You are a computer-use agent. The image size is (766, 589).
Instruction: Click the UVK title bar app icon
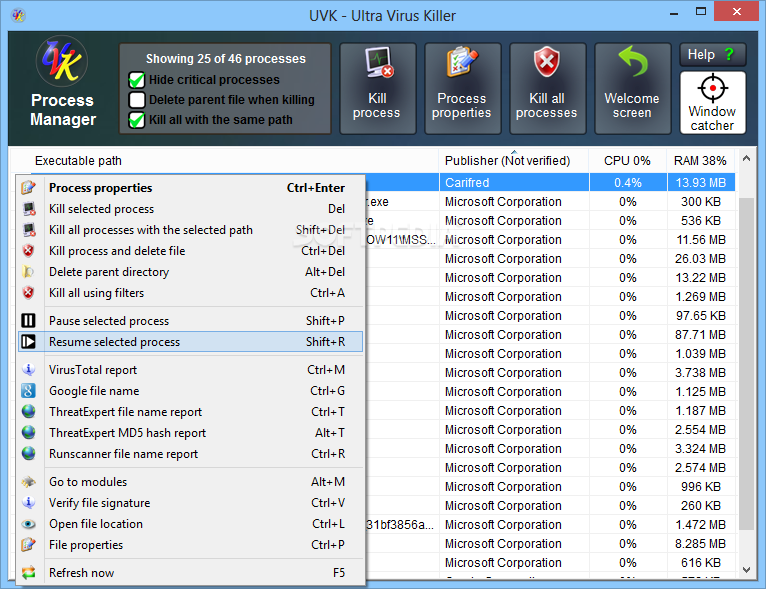[x=19, y=16]
